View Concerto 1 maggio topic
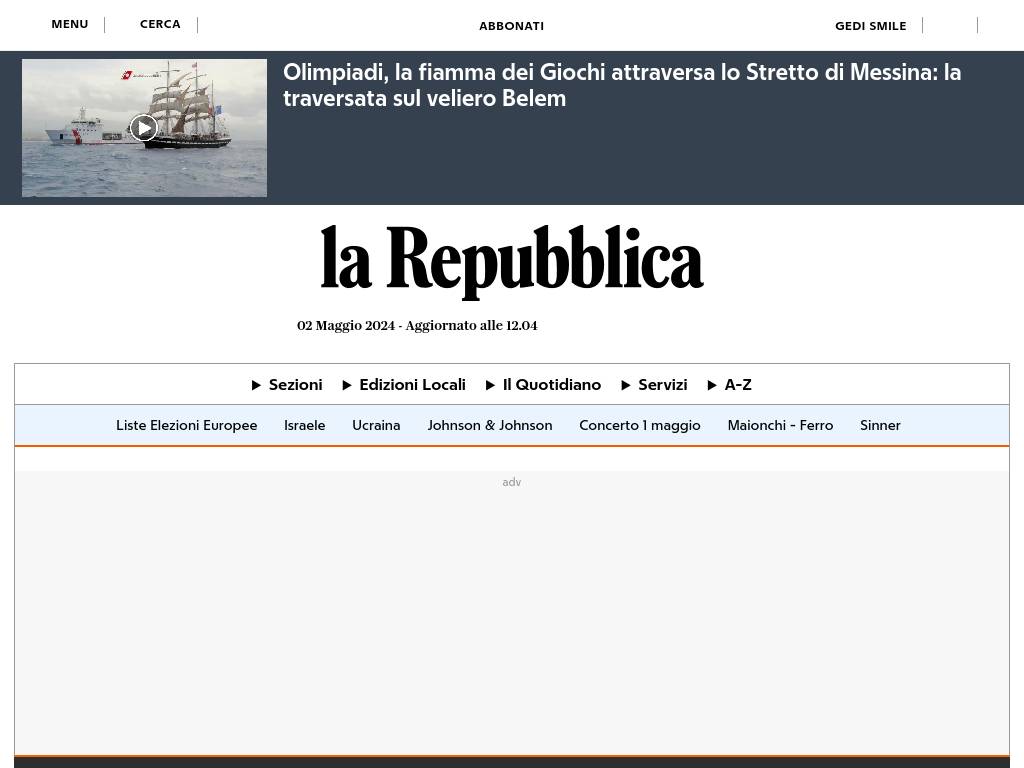The image size is (1024, 768). (x=639, y=425)
